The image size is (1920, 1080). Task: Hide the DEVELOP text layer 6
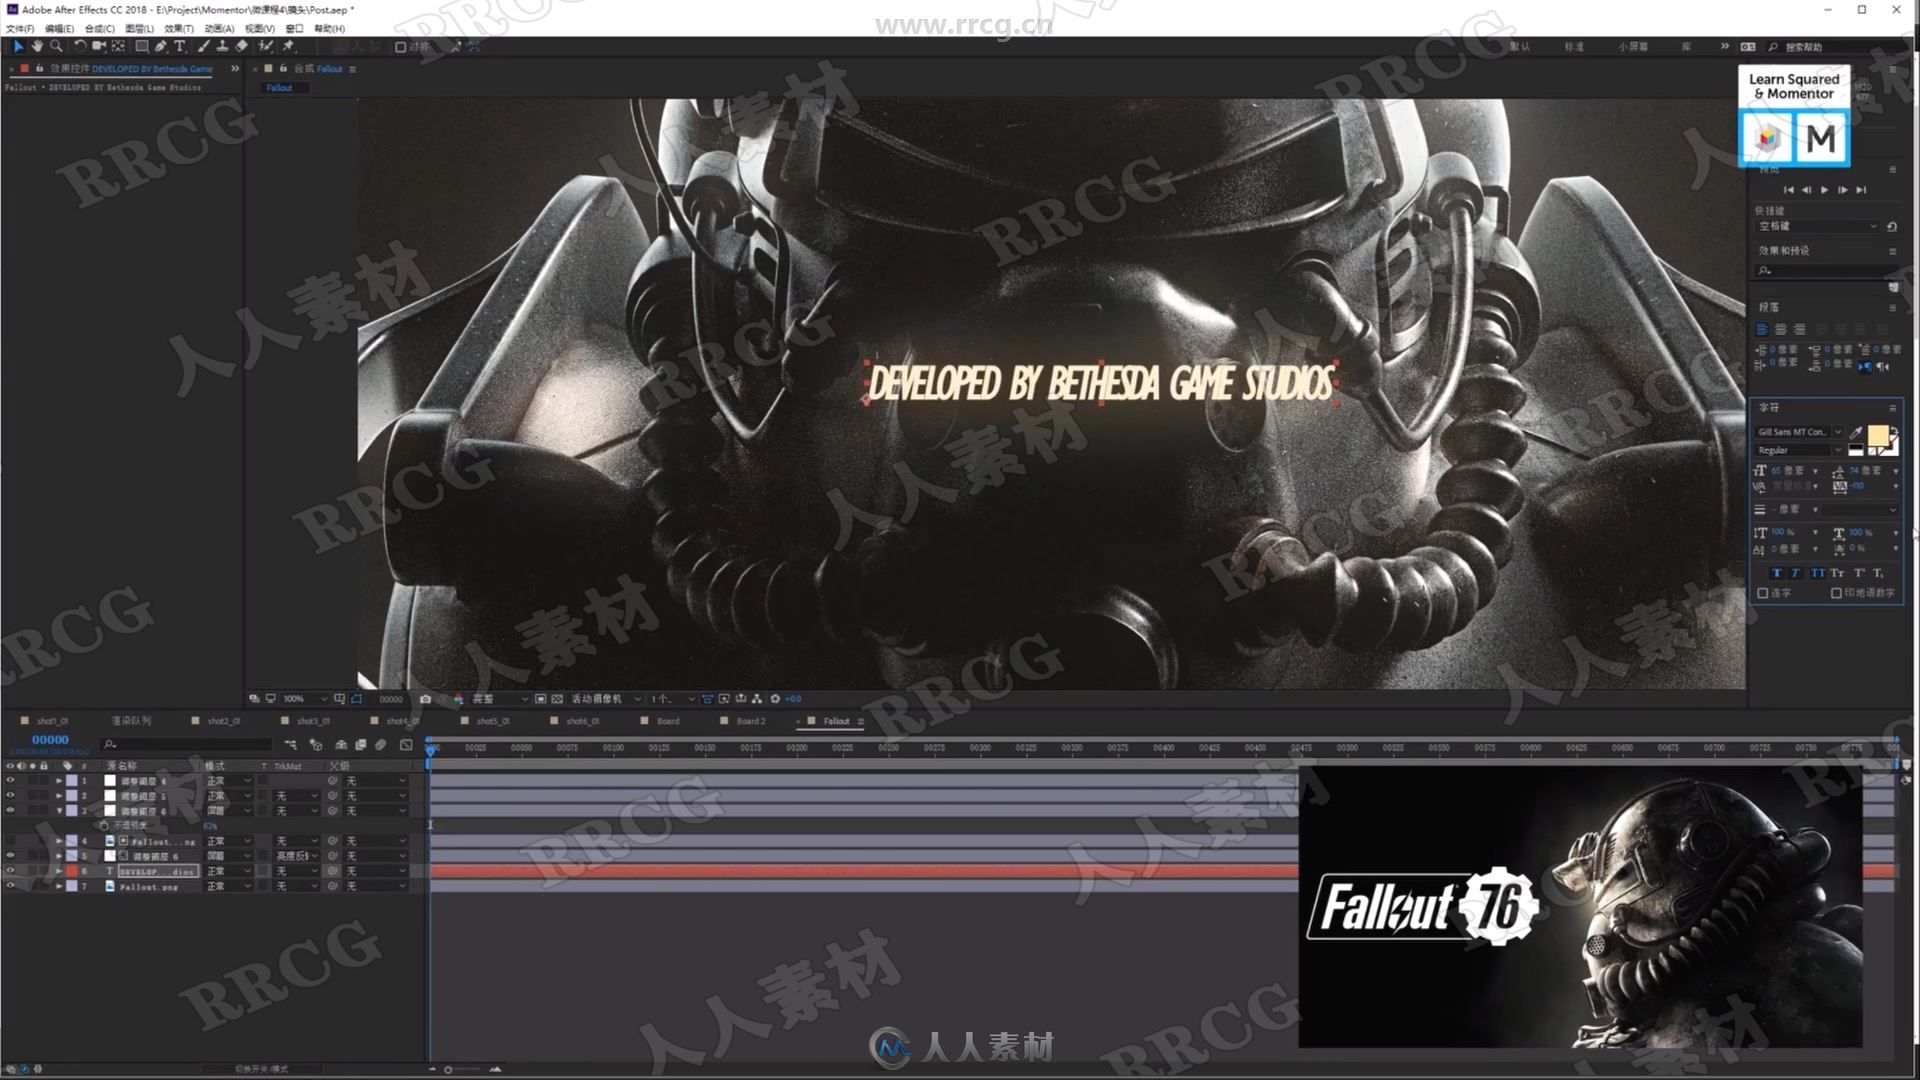pyautogui.click(x=11, y=871)
